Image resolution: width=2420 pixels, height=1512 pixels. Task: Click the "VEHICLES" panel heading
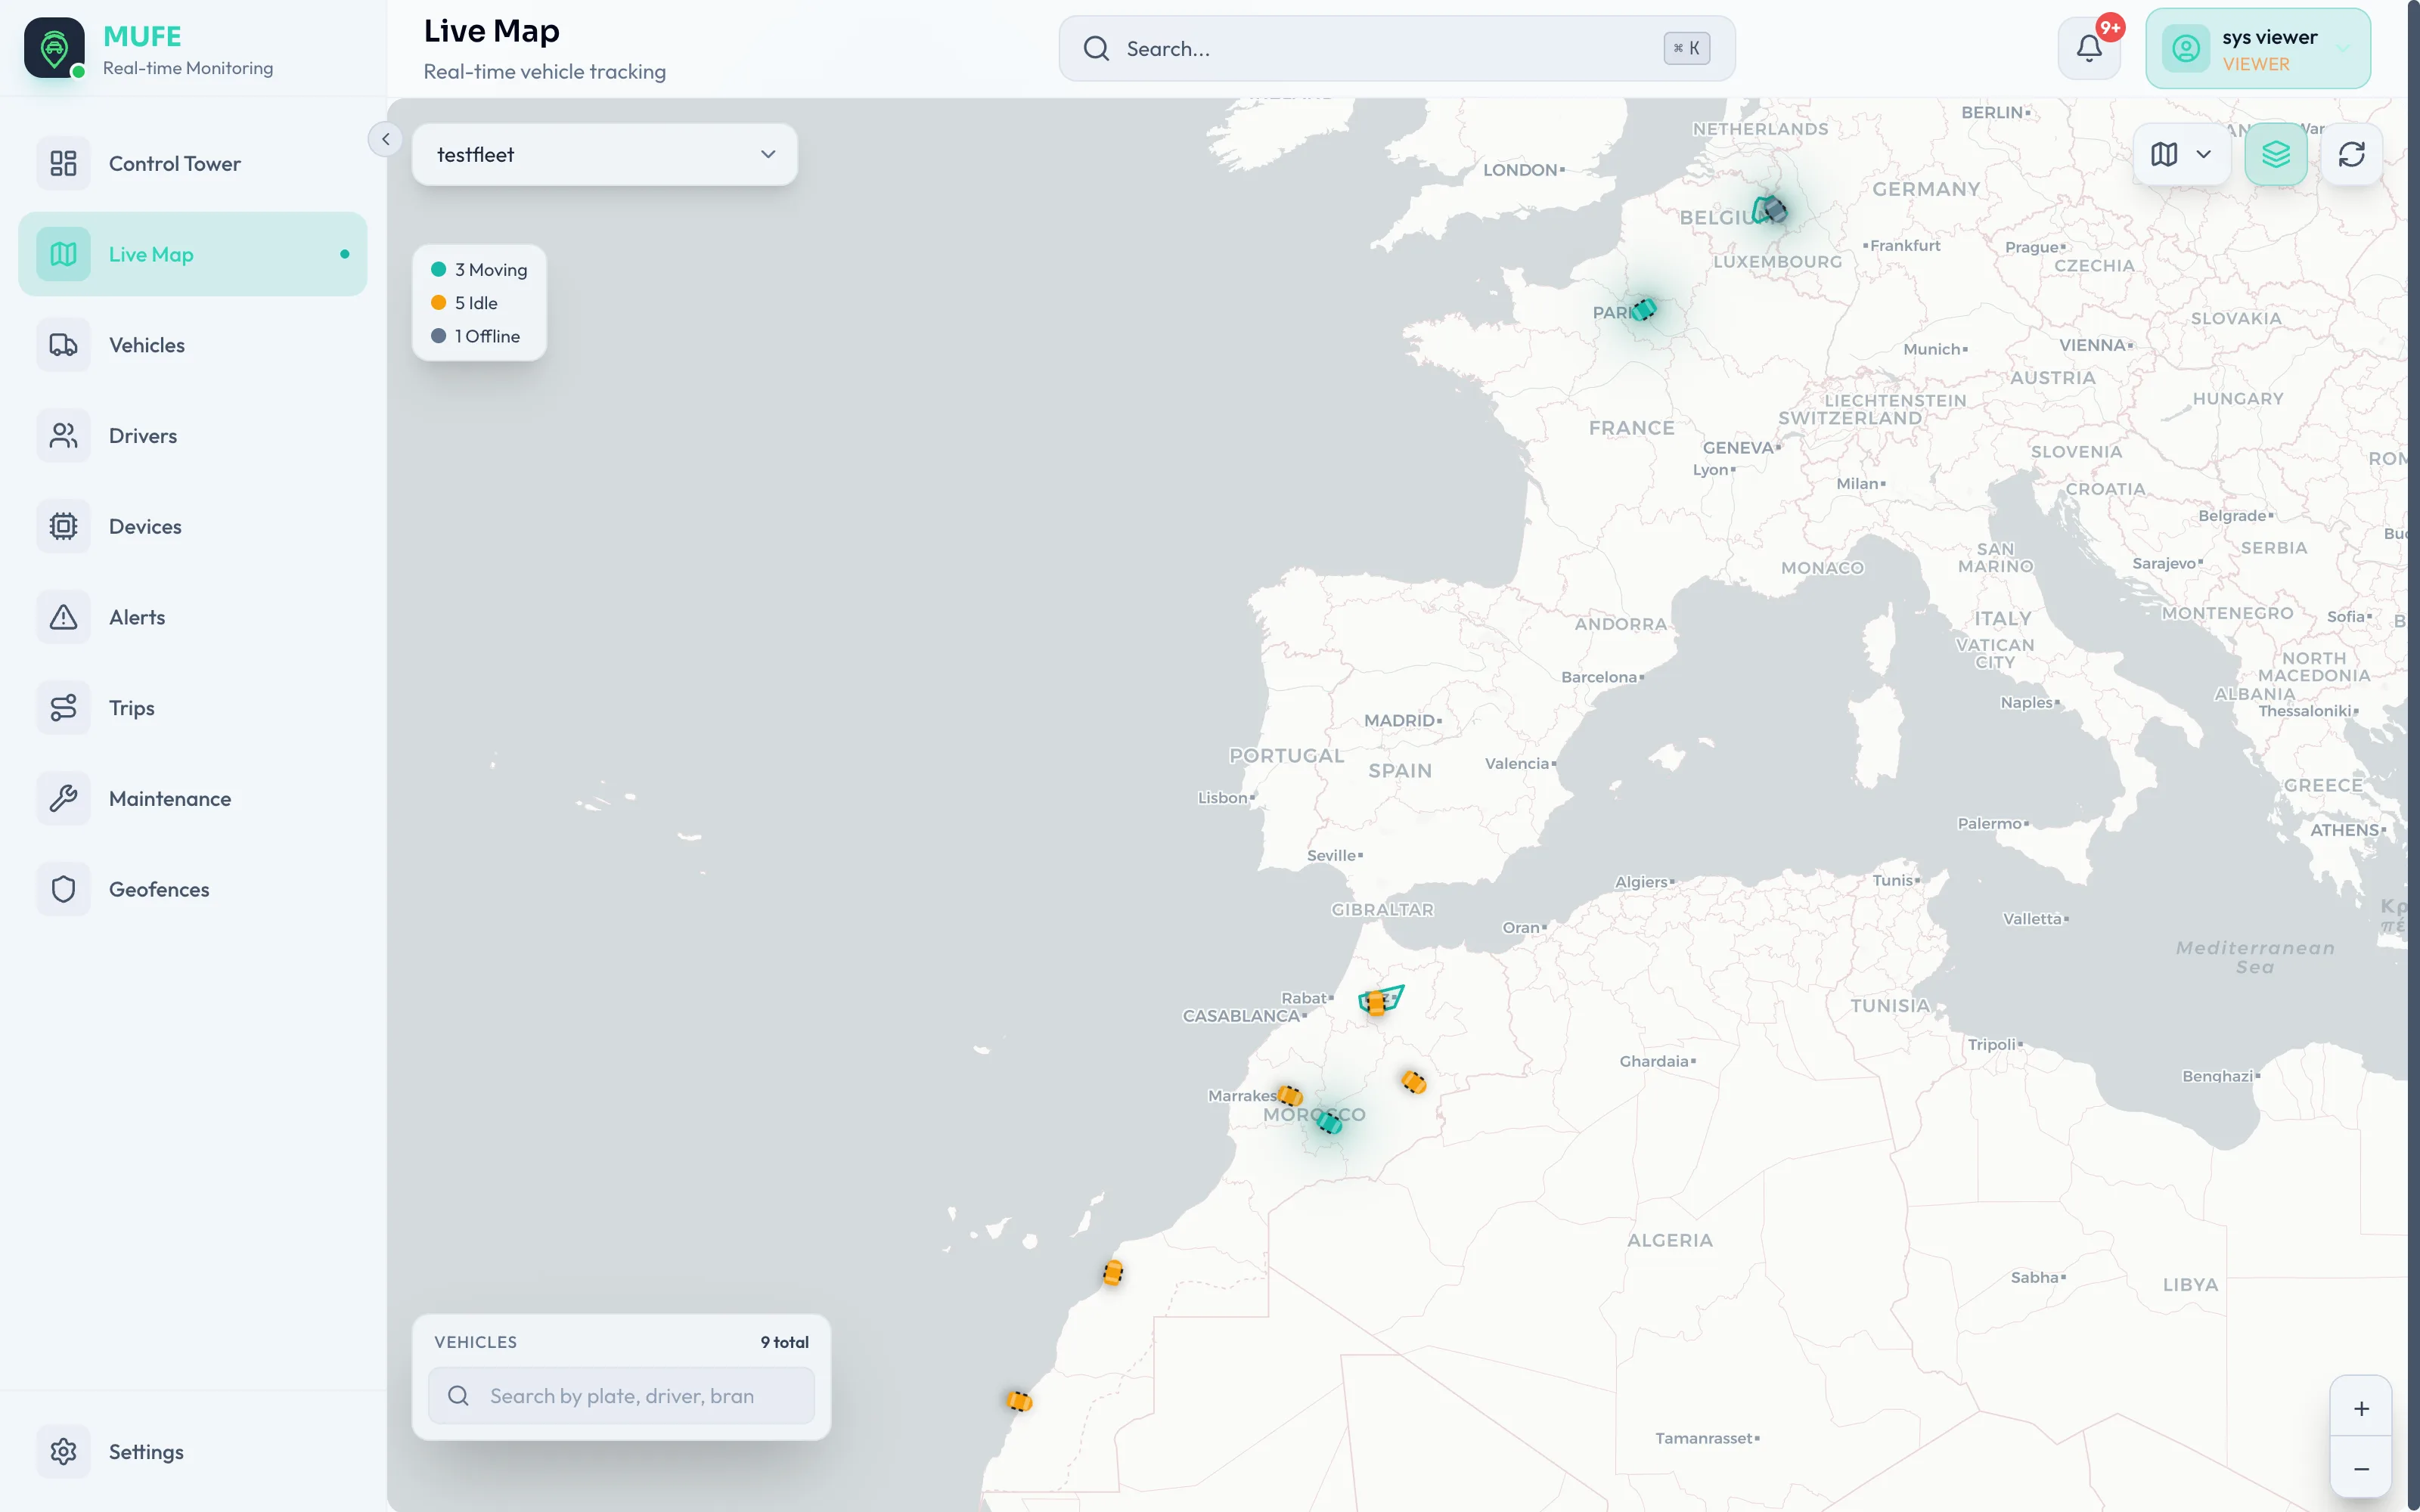pyautogui.click(x=475, y=1342)
